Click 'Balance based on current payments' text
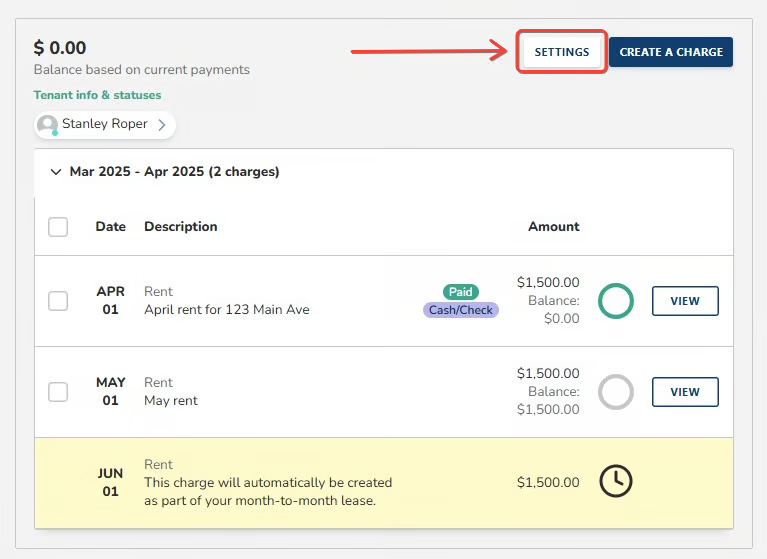 (141, 69)
